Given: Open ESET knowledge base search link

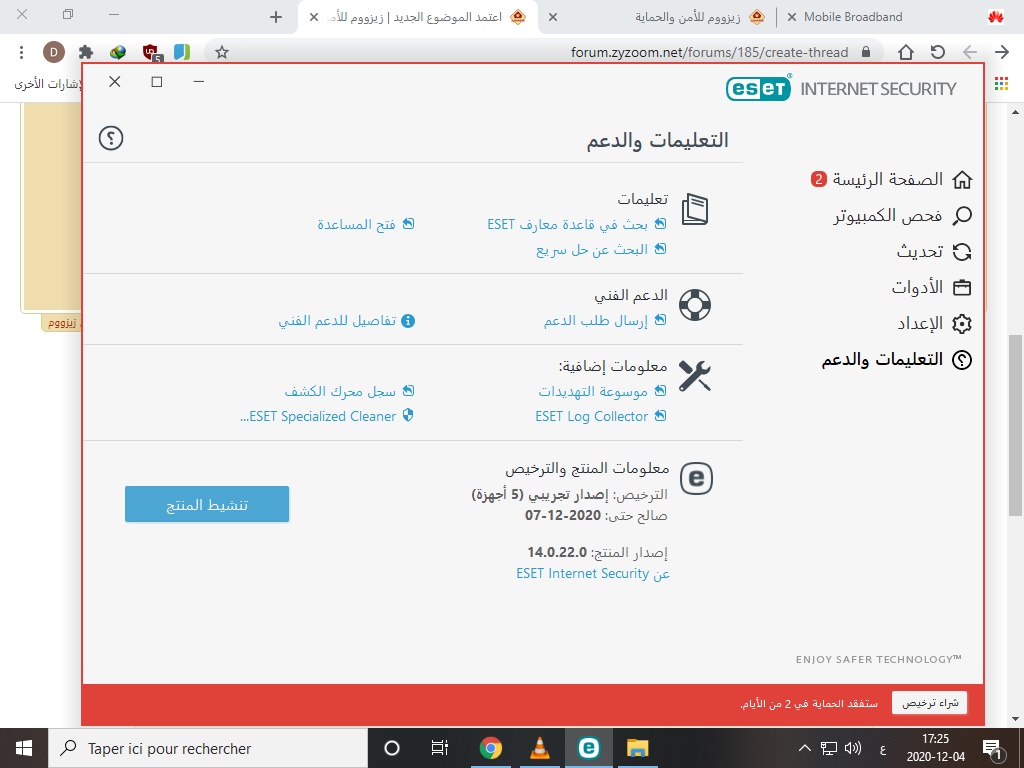Looking at the screenshot, I should coord(577,224).
